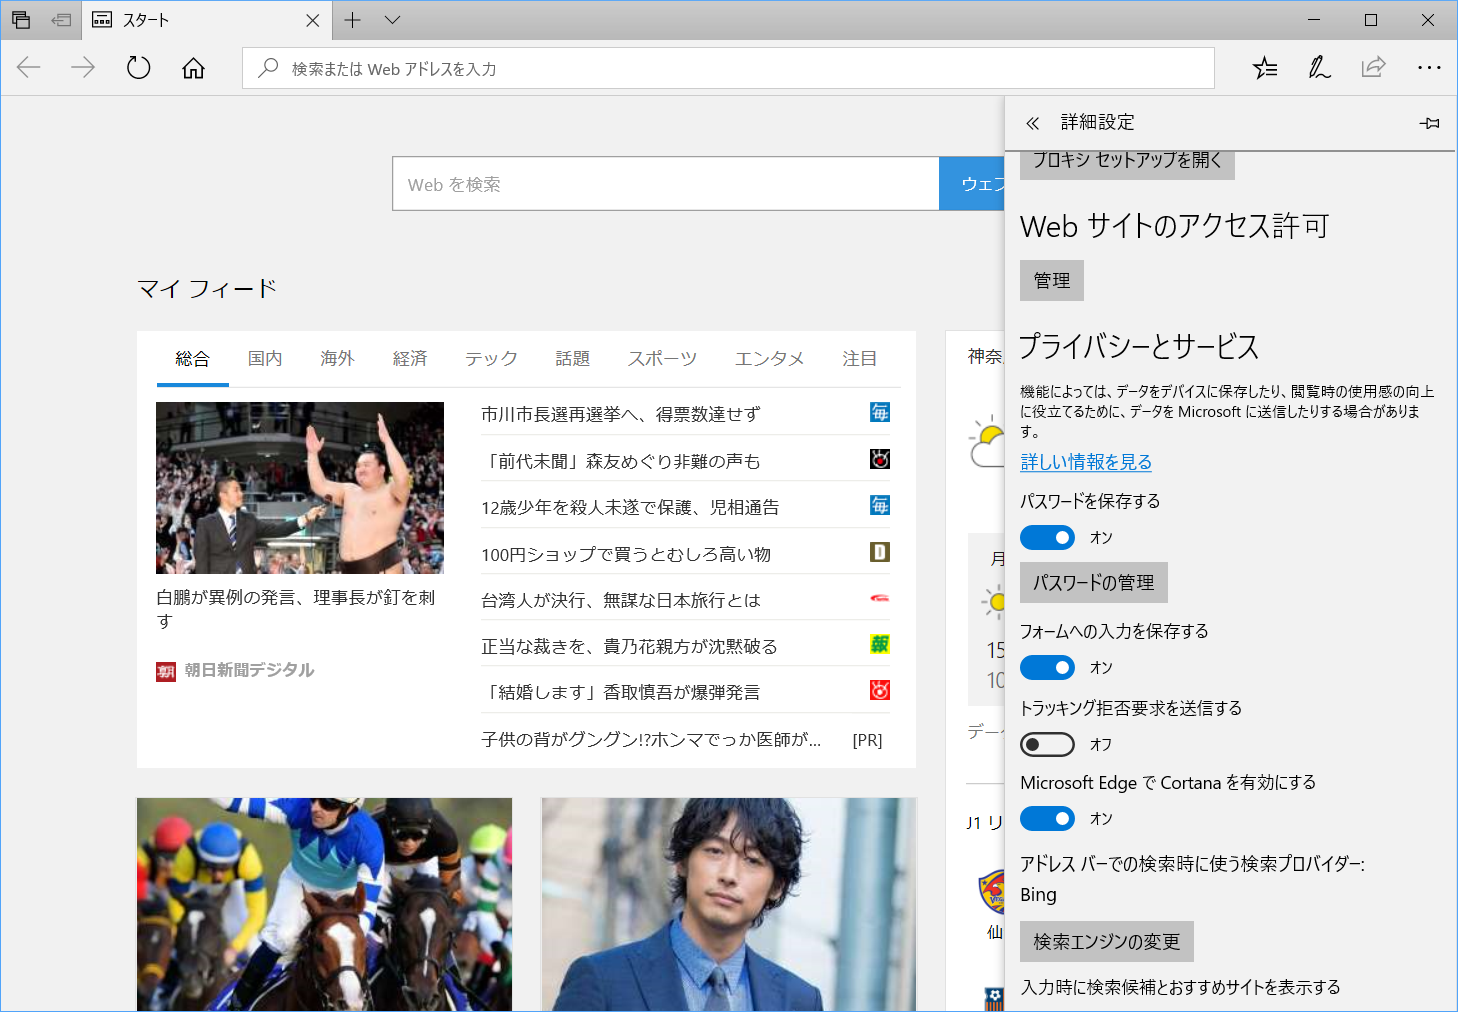Collapse the 詳細設定 pane with « chevron
1458x1012 pixels.
click(x=1031, y=122)
